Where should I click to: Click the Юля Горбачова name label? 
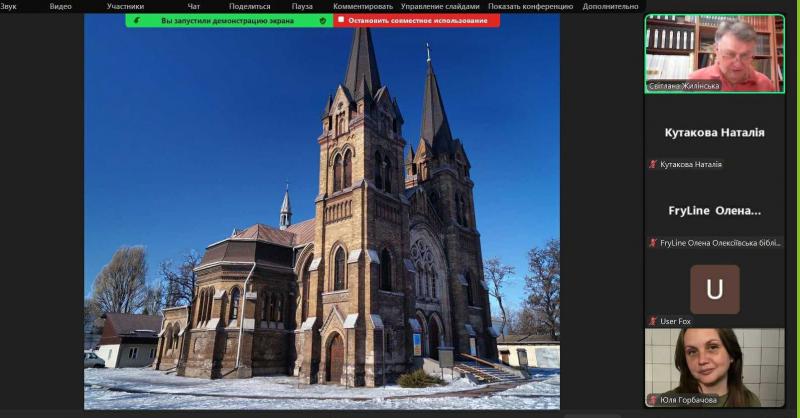[688, 400]
